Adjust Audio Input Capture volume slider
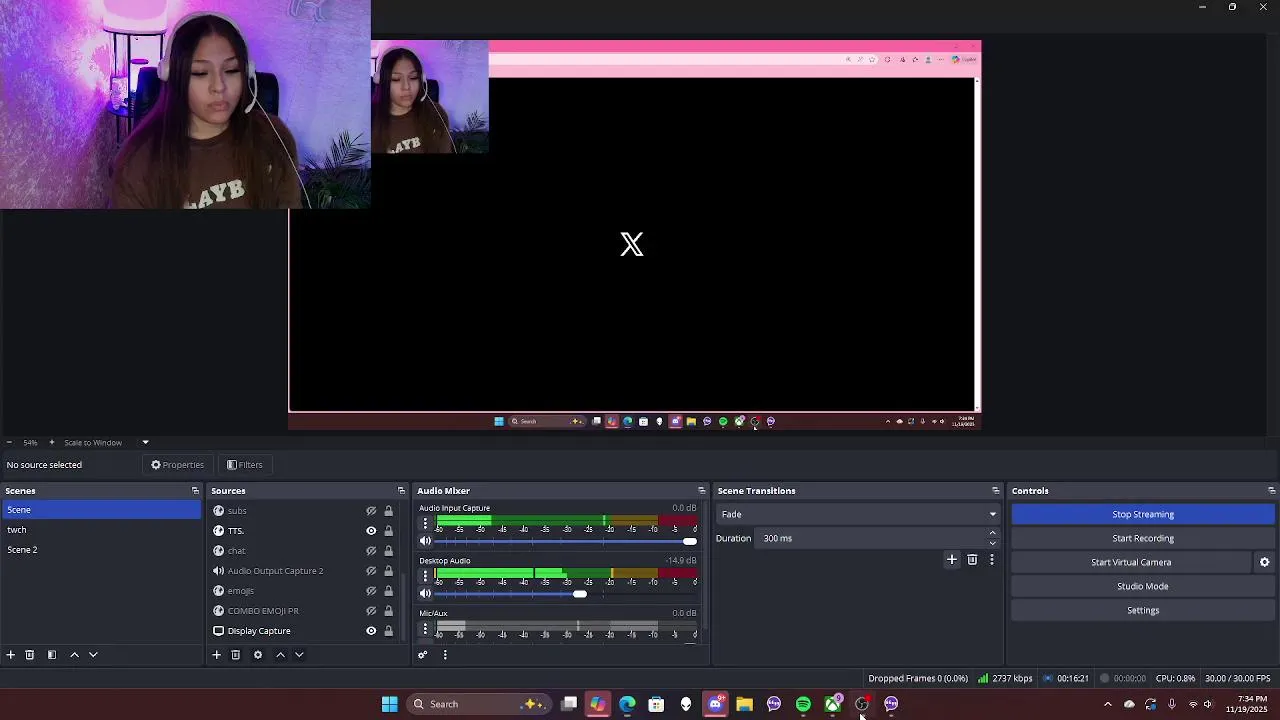This screenshot has width=1280, height=720. tap(565, 541)
